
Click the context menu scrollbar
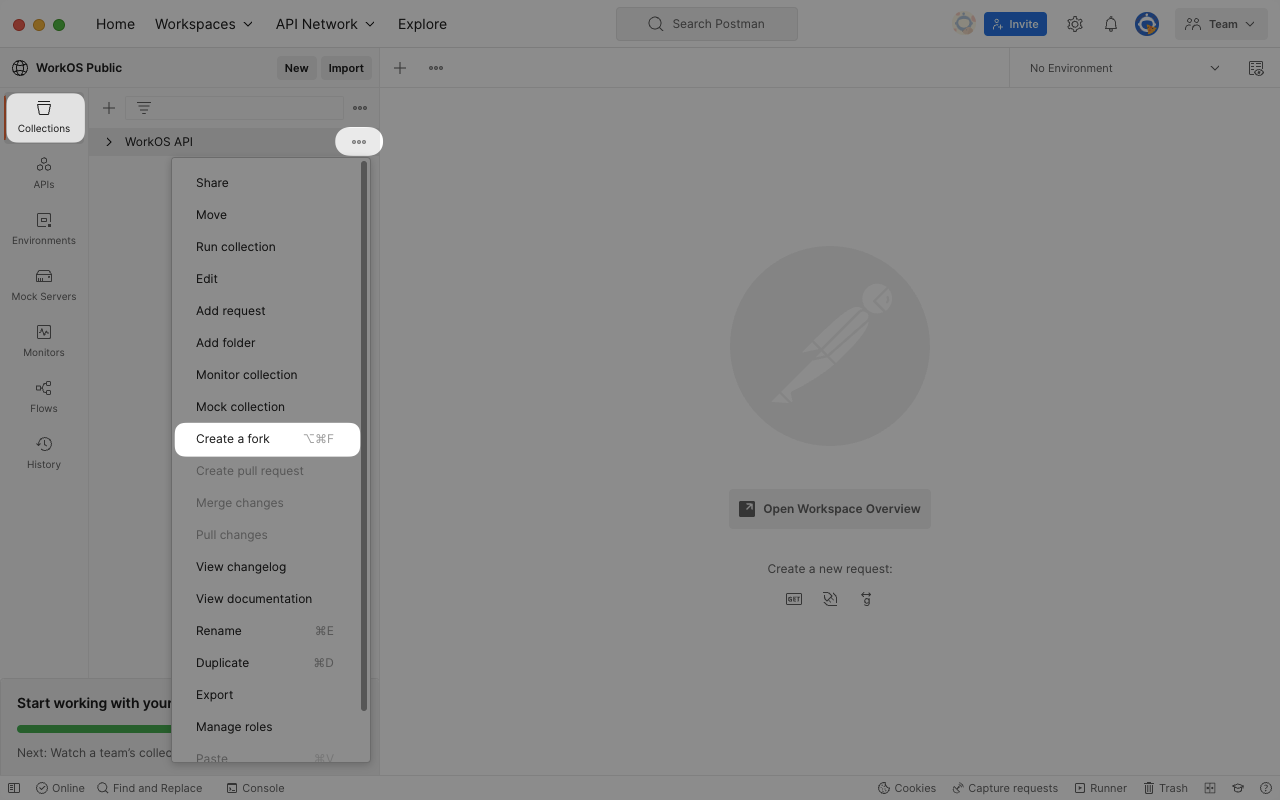pos(364,436)
